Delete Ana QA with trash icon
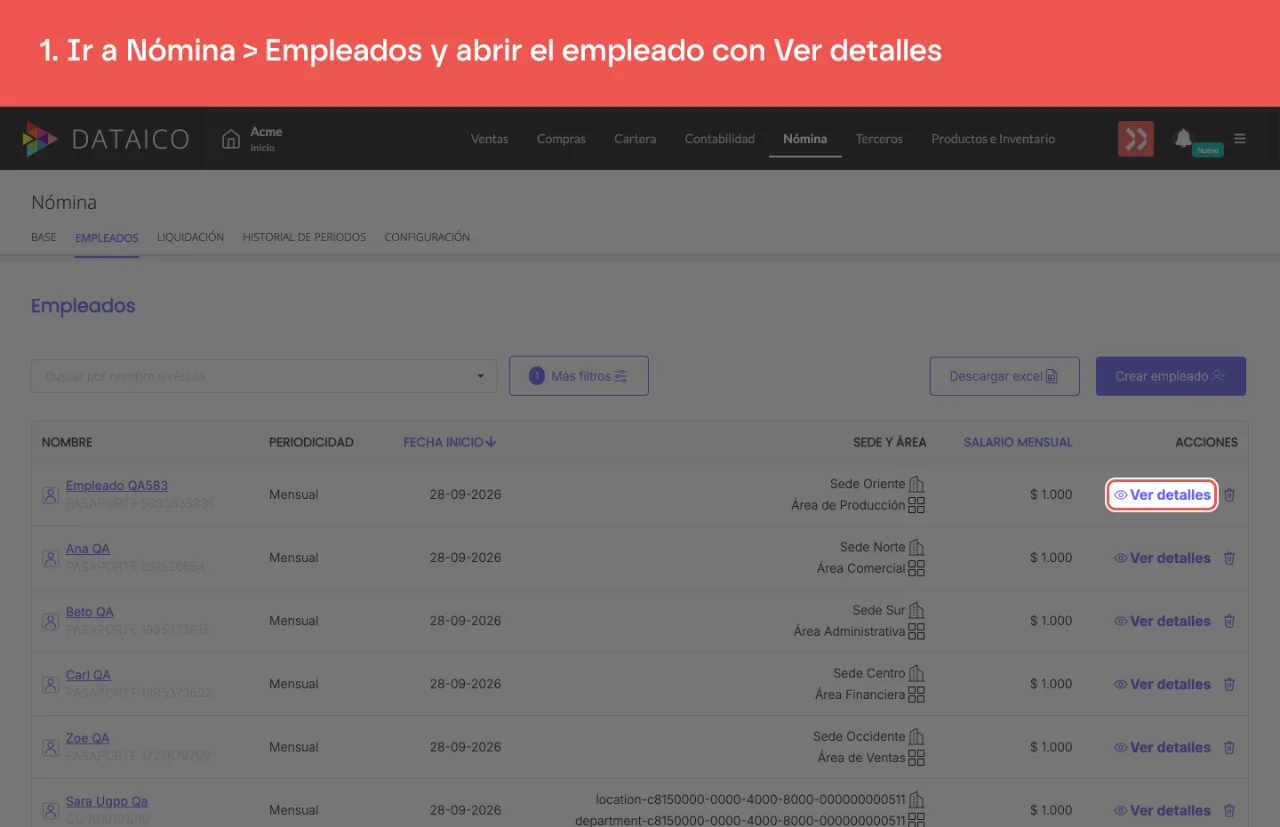The image size is (1280, 827). [x=1230, y=558]
